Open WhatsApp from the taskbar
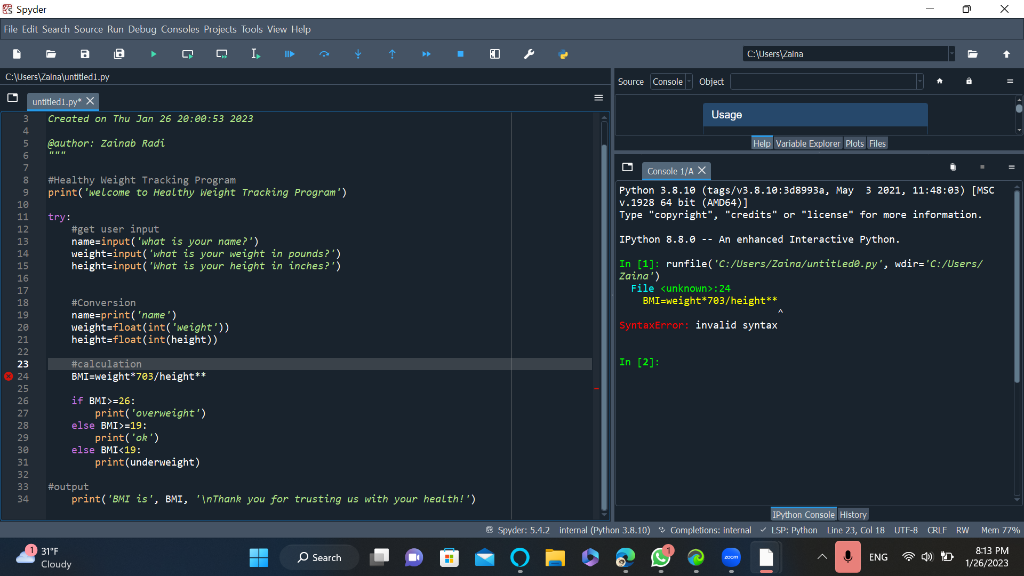 click(x=660, y=557)
